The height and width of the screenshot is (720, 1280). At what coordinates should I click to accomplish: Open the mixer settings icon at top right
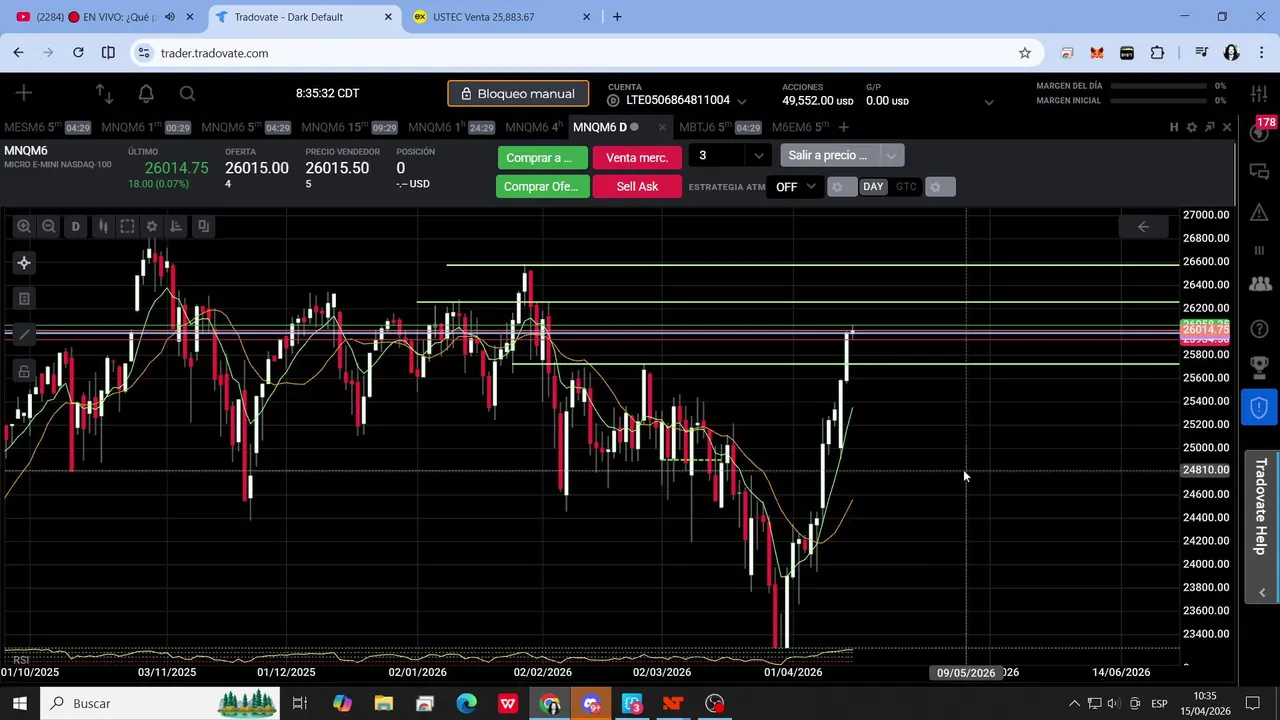pos(1260,93)
